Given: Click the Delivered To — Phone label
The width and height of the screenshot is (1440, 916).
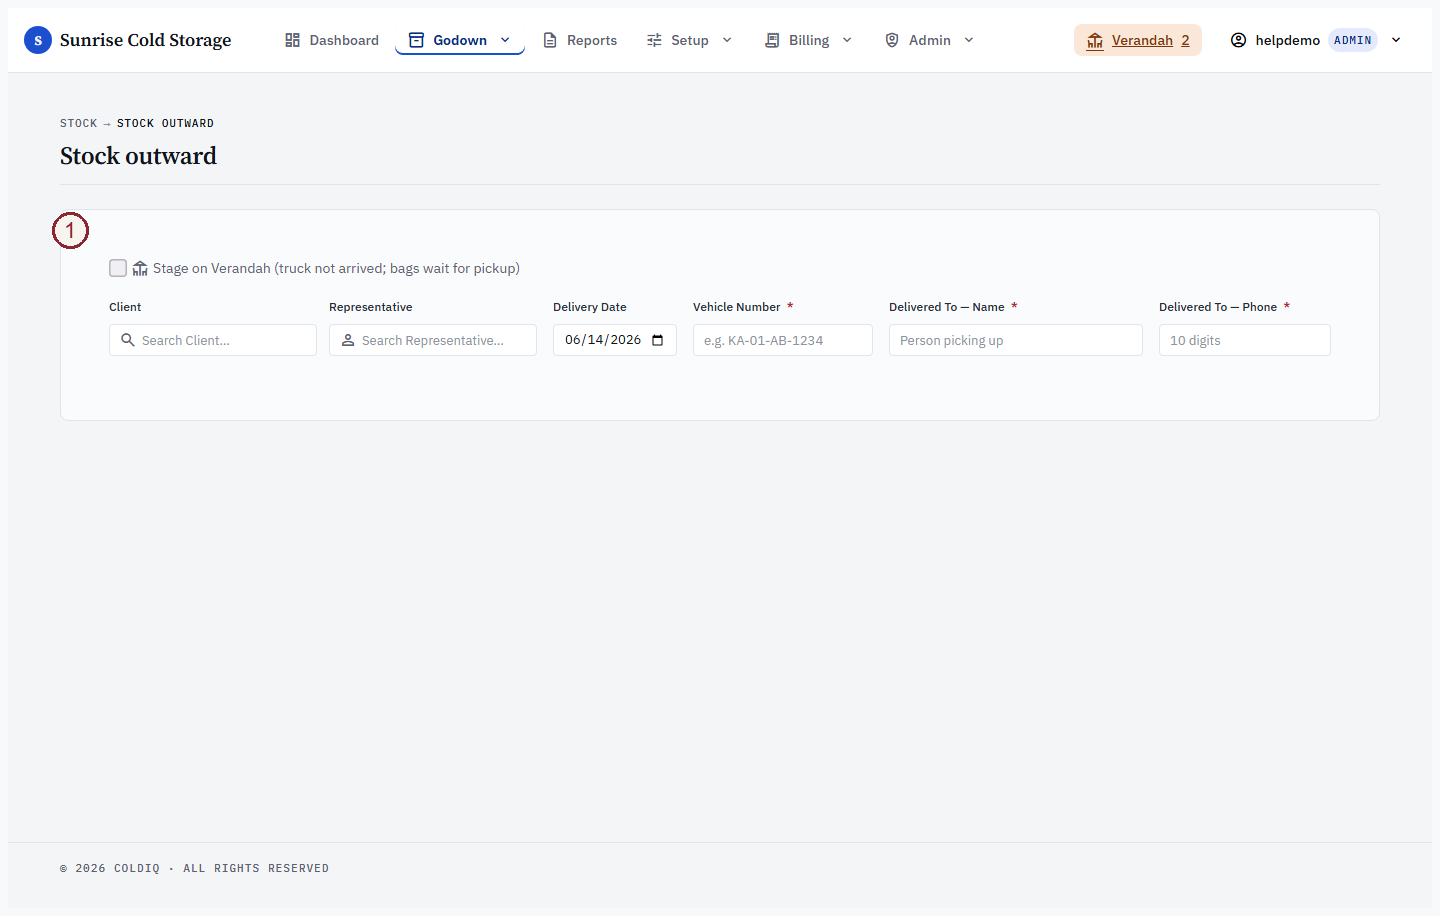Looking at the screenshot, I should (1218, 307).
